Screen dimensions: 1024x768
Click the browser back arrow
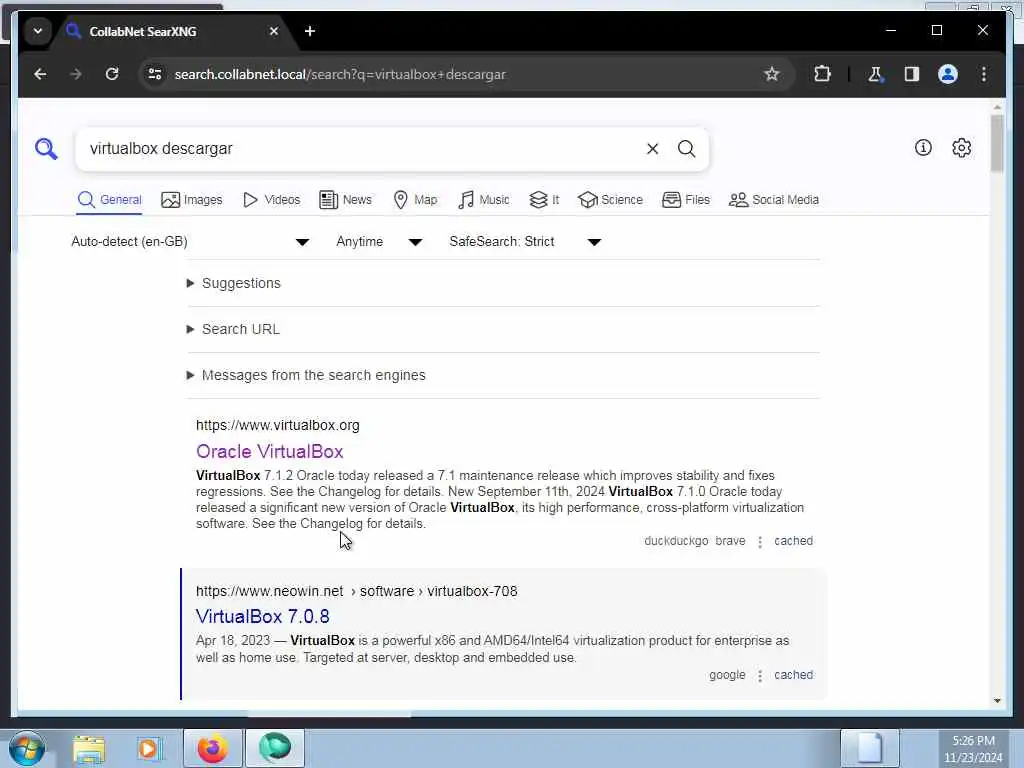pyautogui.click(x=40, y=74)
